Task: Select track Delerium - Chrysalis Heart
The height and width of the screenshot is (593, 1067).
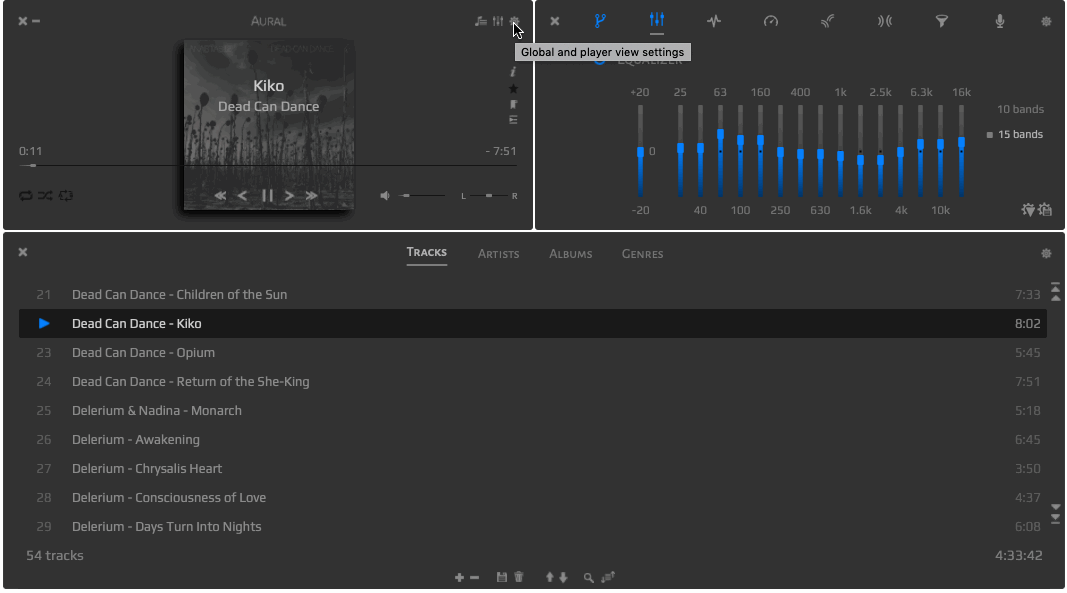Action: pyautogui.click(x=533, y=468)
